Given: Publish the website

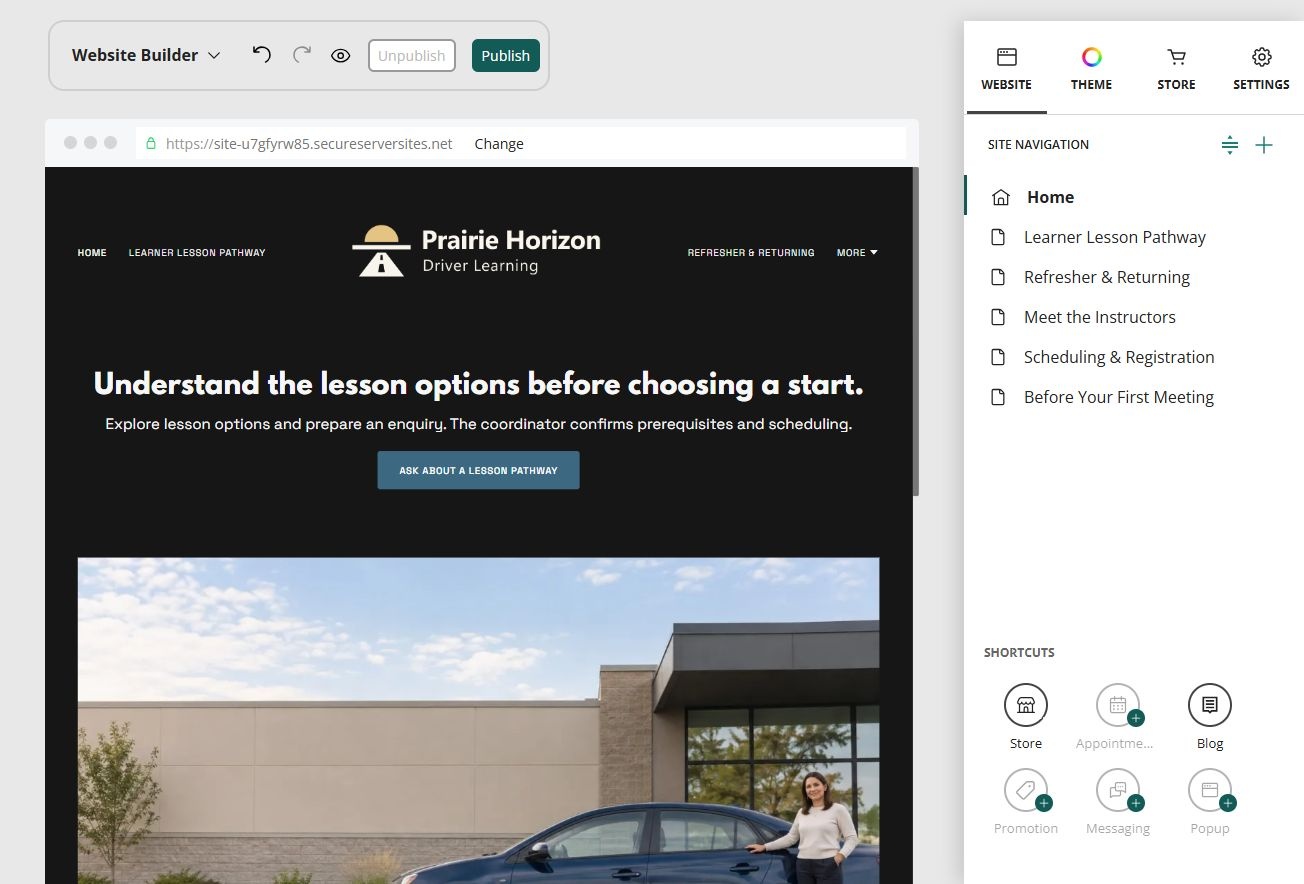Looking at the screenshot, I should 506,55.
